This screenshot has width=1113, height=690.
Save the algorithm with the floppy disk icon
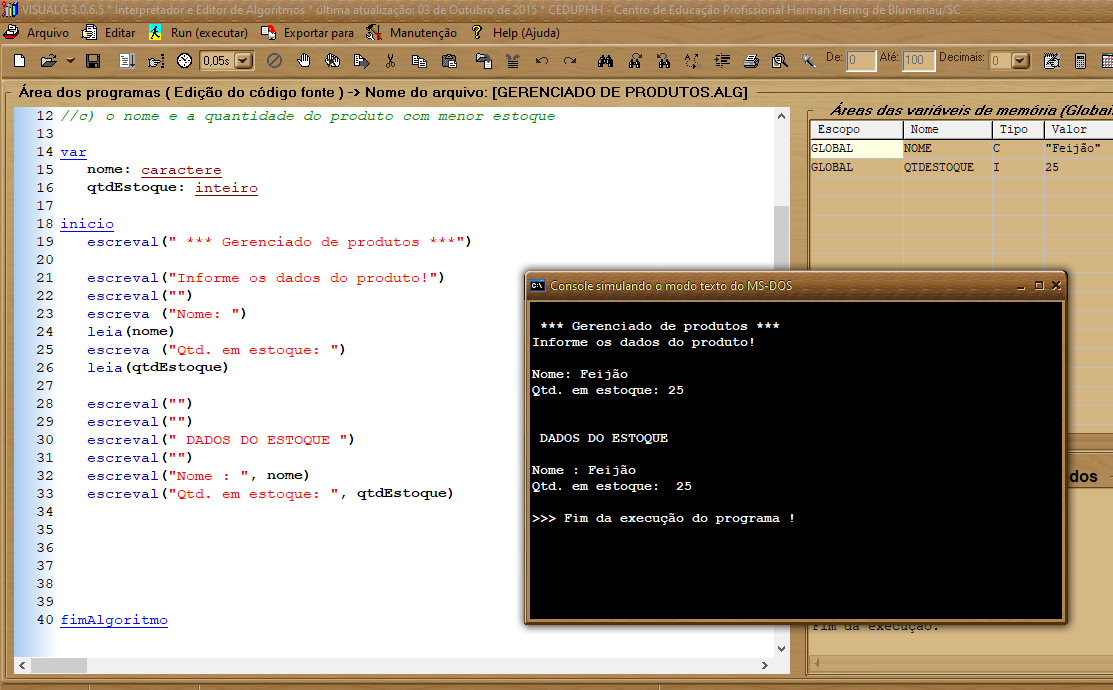point(93,61)
